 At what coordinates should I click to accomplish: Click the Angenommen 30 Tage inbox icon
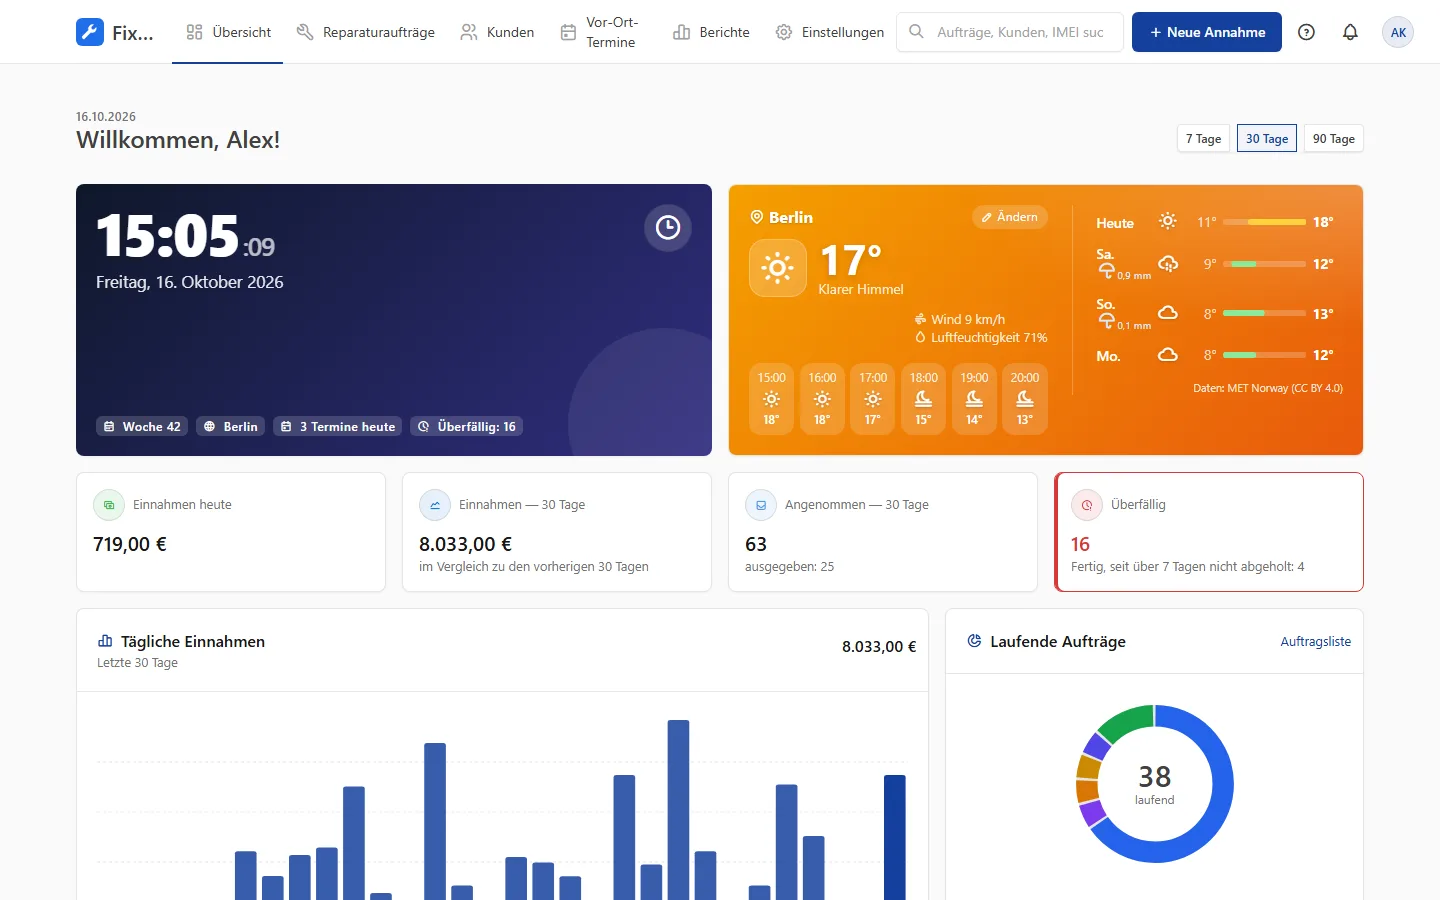click(x=761, y=505)
